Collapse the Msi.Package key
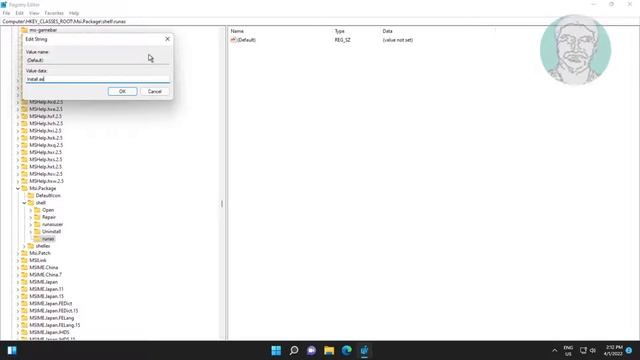640x360 pixels. click(18, 189)
